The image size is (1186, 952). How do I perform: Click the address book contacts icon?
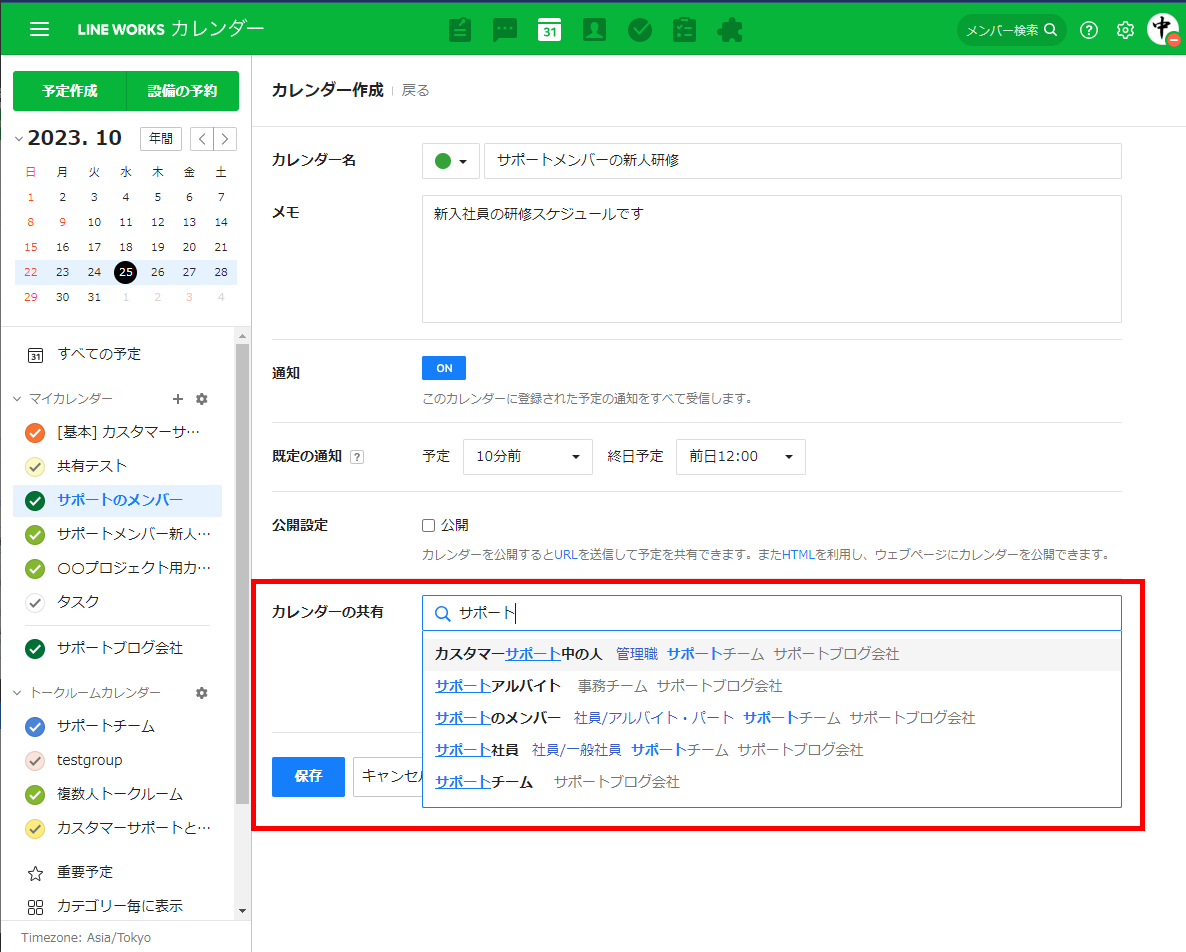(x=594, y=30)
